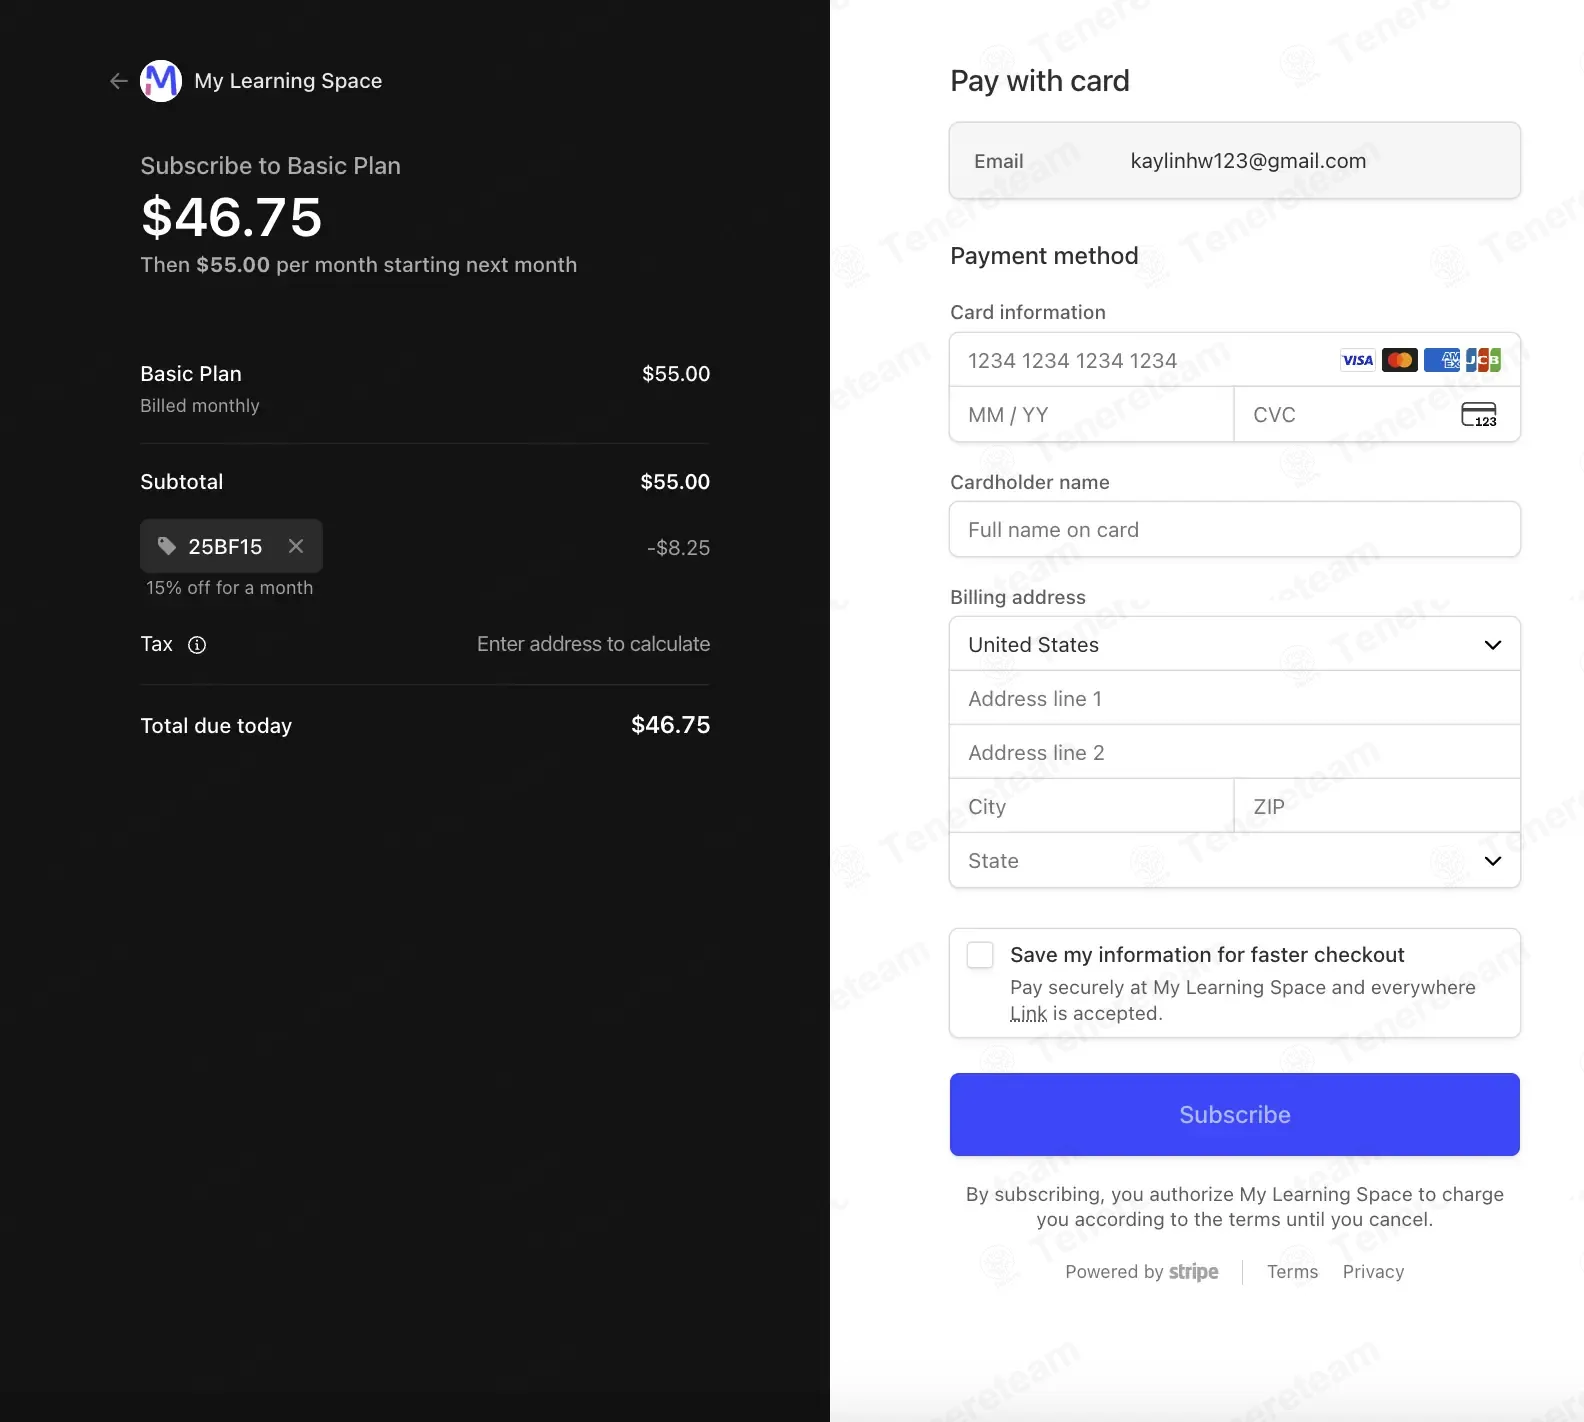This screenshot has height=1422, width=1584.
Task: Click the Link hyperlink text
Action: tap(1028, 1014)
